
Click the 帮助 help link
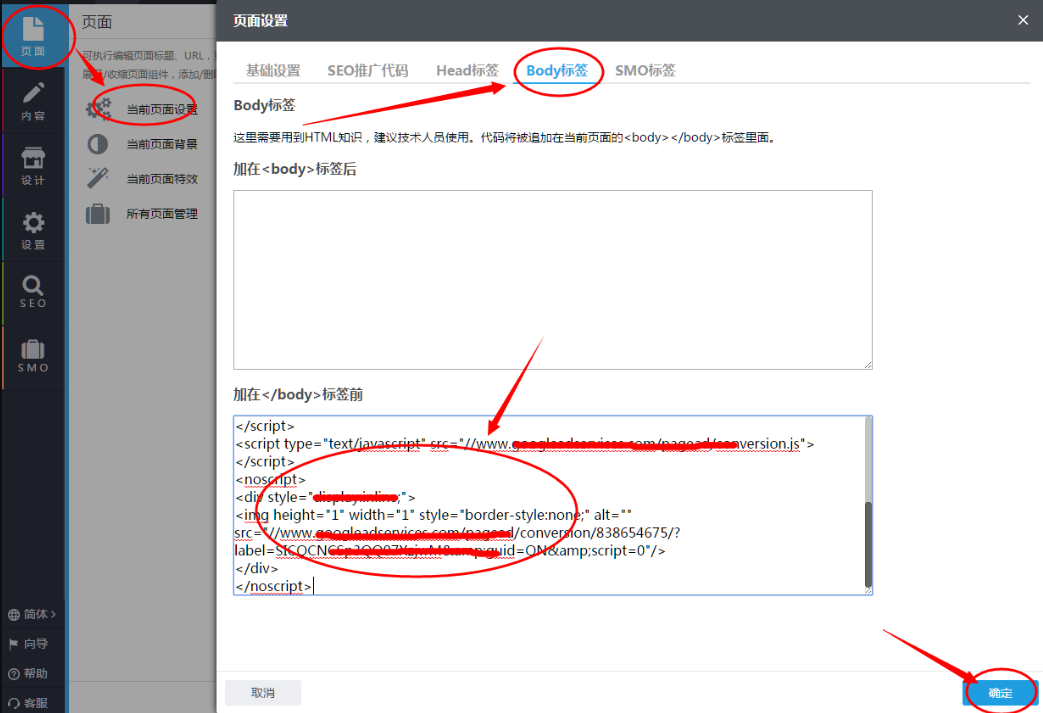pos(33,673)
